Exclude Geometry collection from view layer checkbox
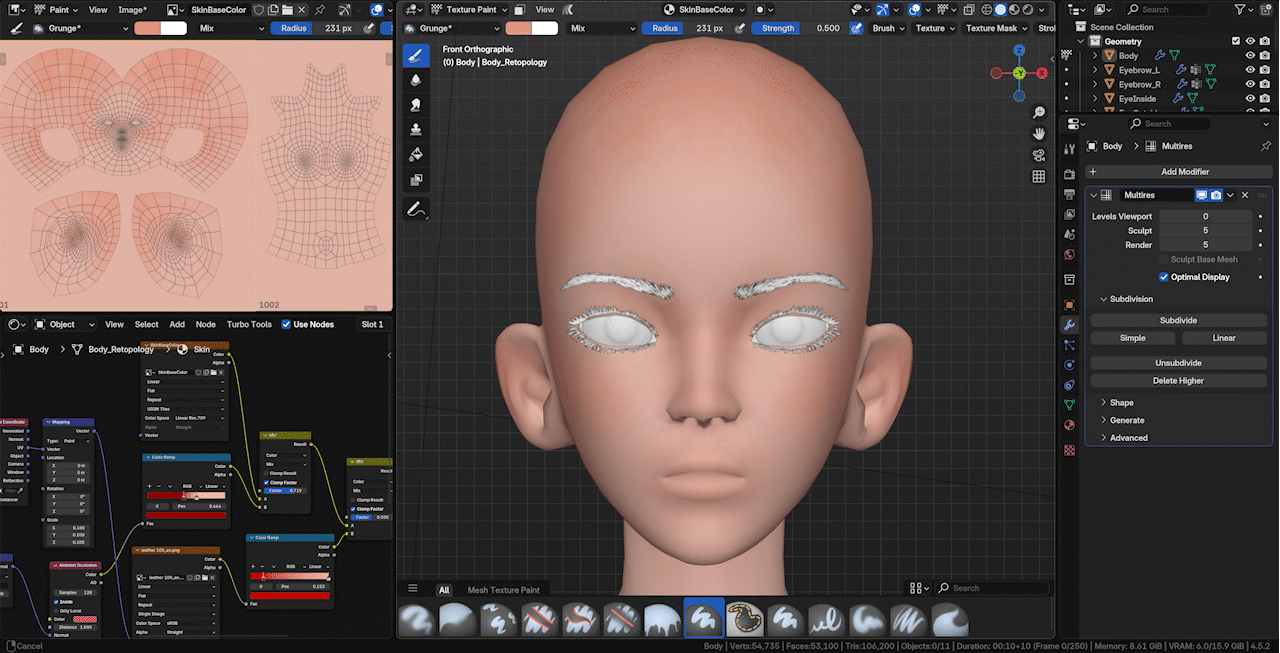 (x=1236, y=41)
